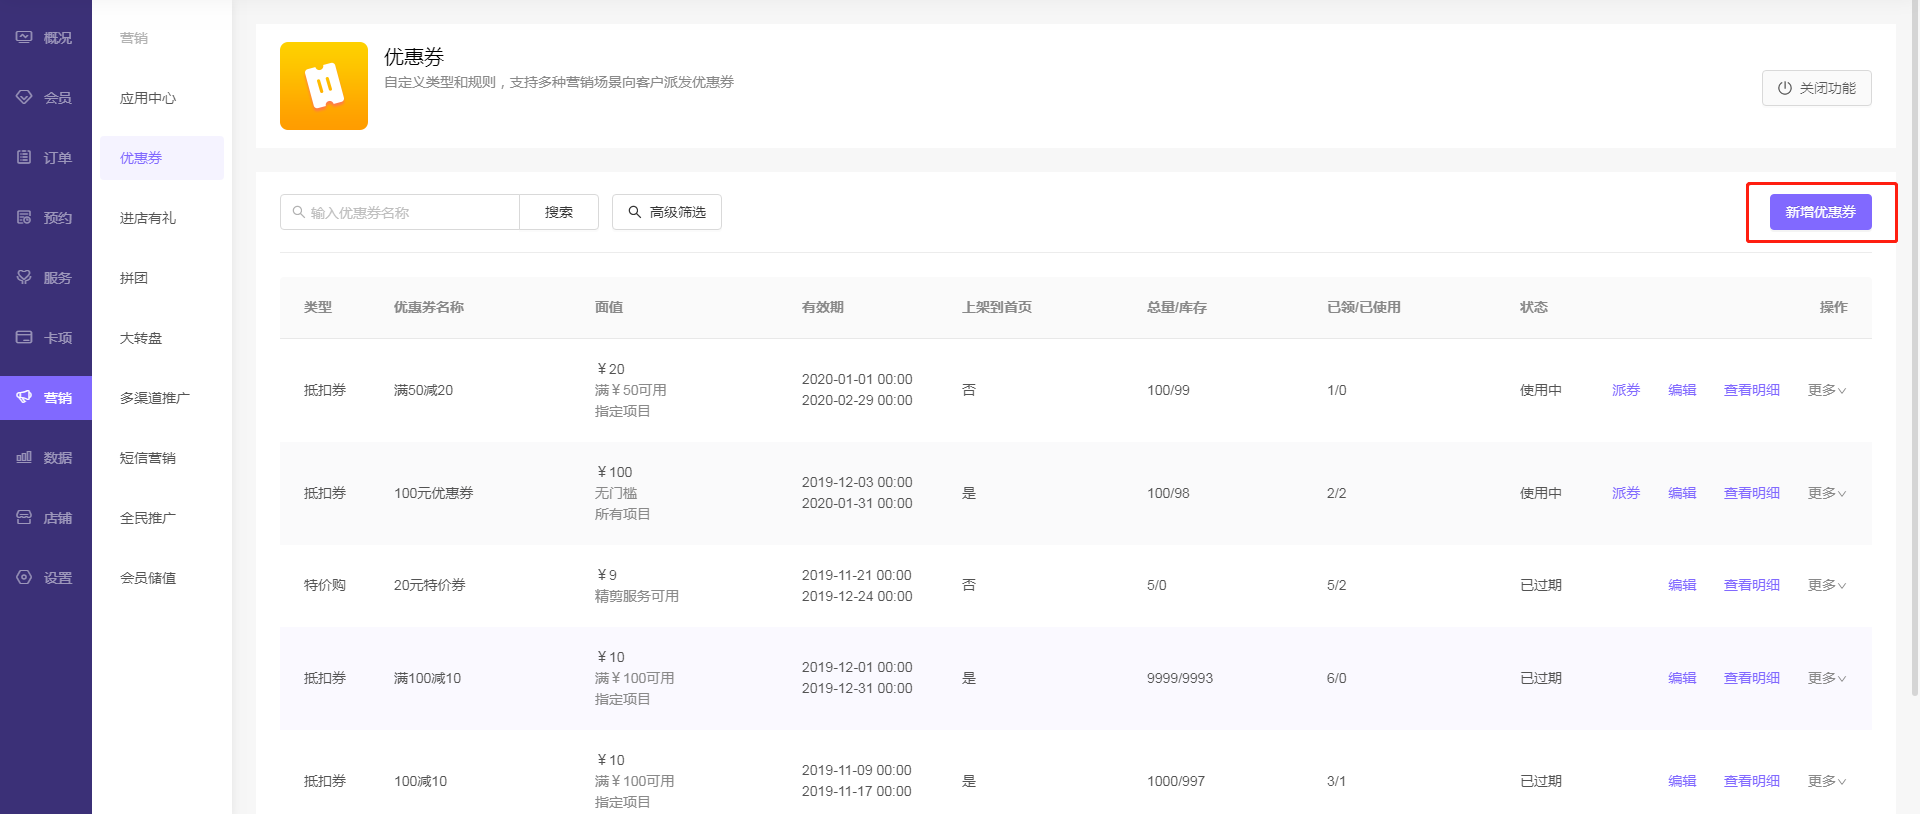
Task: Click 编辑 for 满50减20 coupon
Action: (x=1682, y=390)
